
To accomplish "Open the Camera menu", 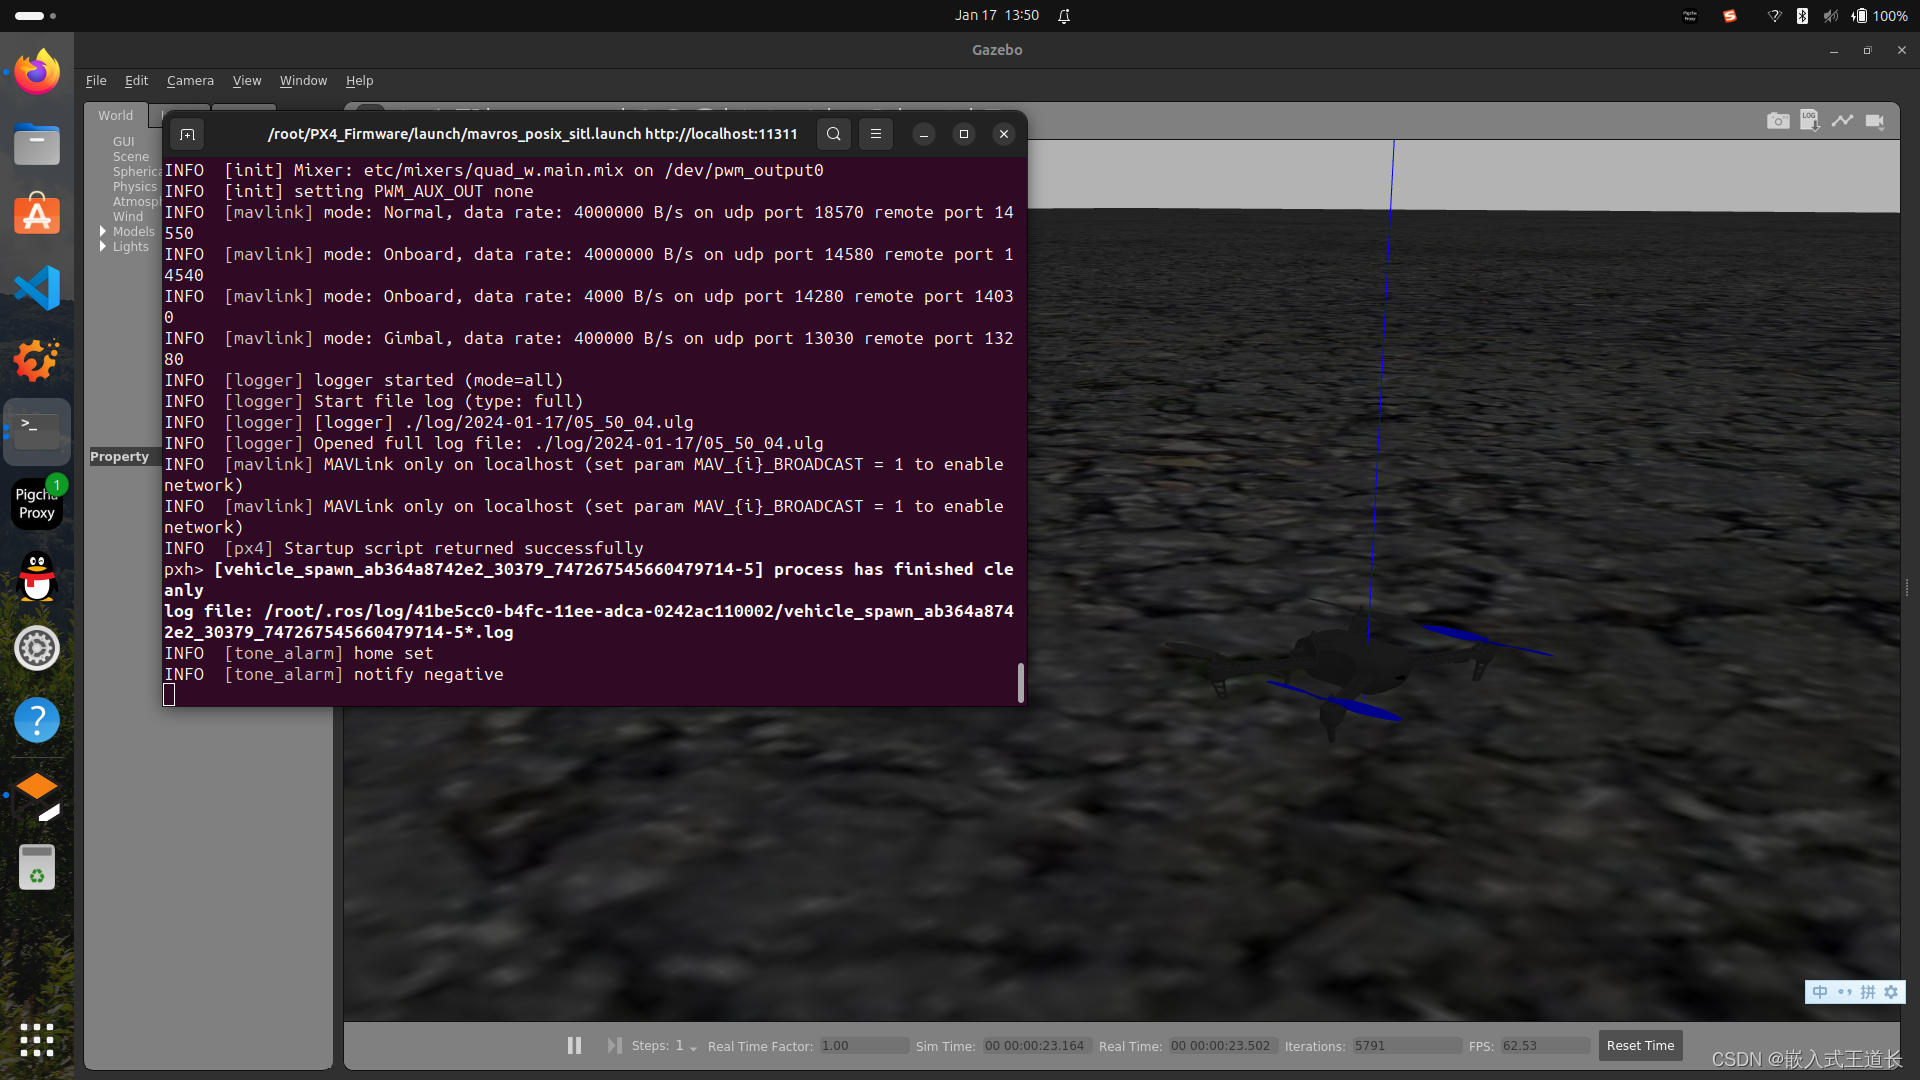I will [190, 81].
